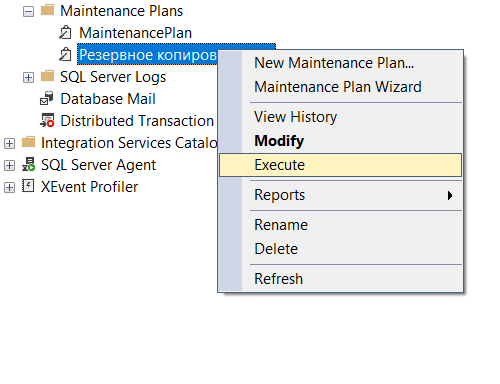This screenshot has width=500, height=384.
Task: Expand the XEvent Profiler node
Action: [x=9, y=188]
